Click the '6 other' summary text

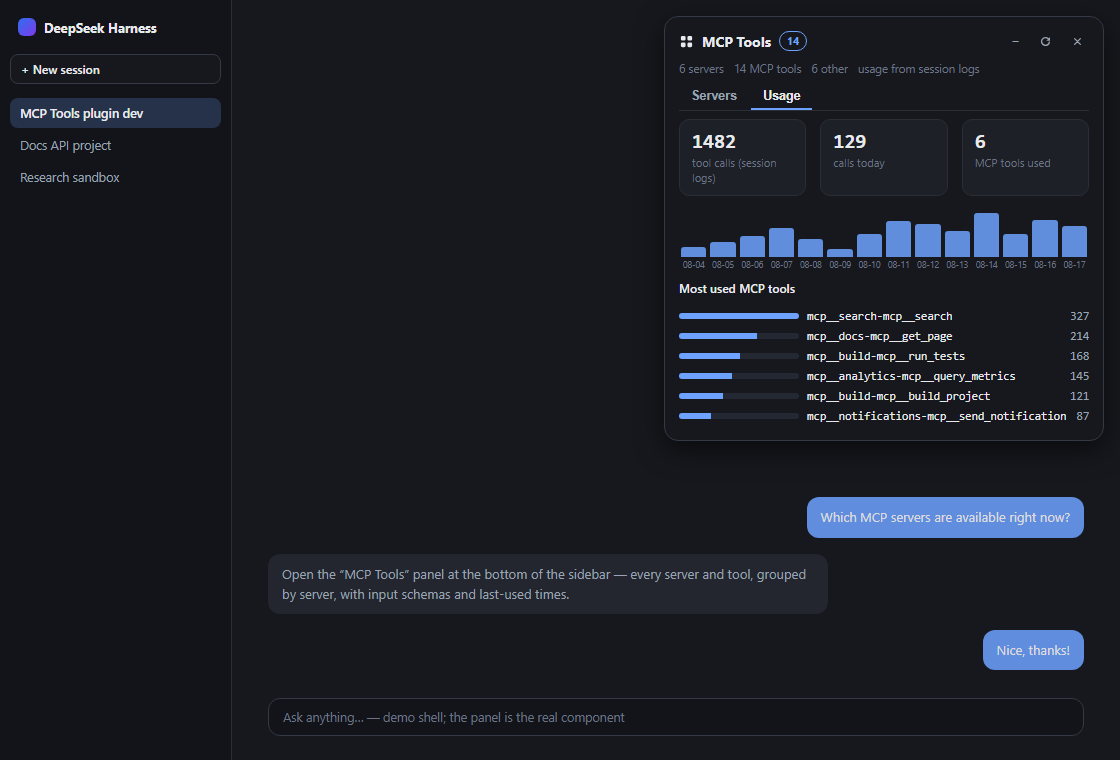(829, 69)
